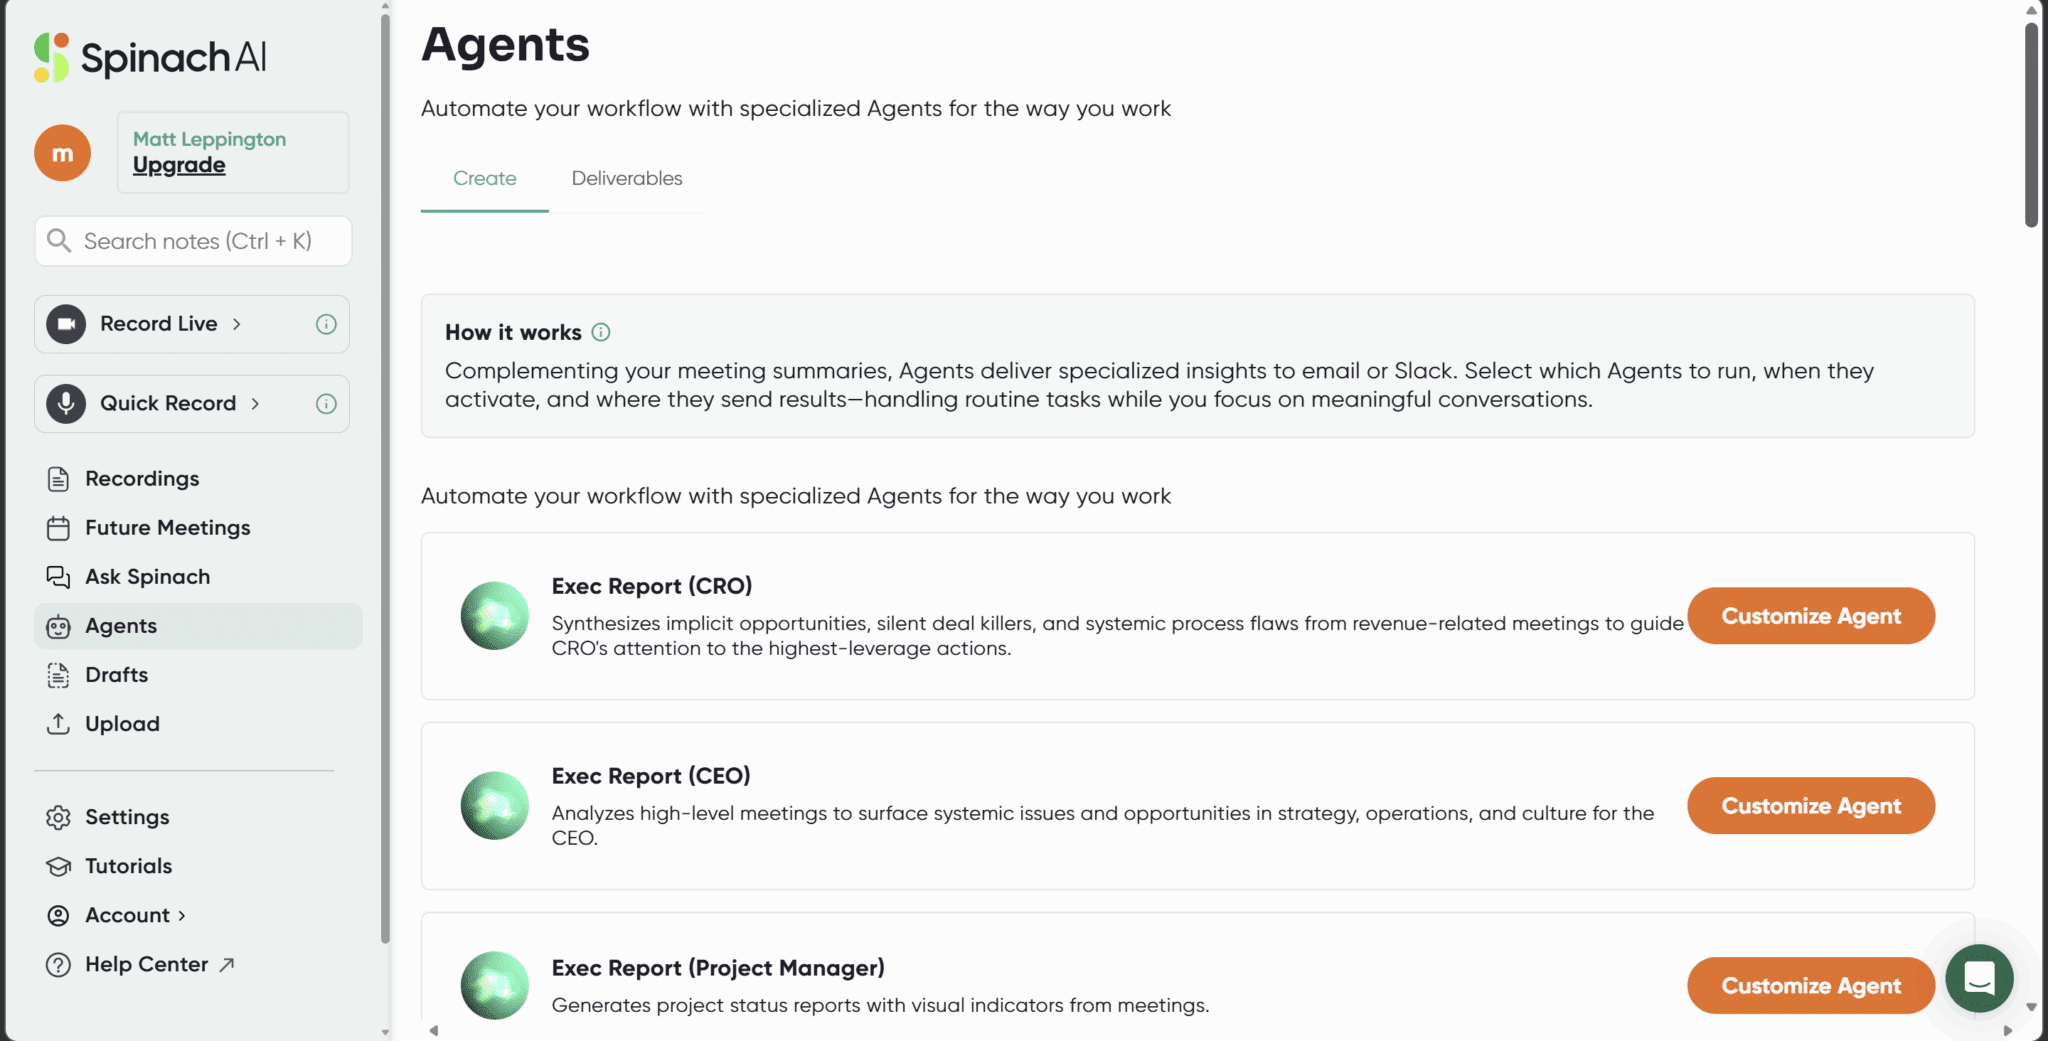Select the Create tab
Viewport: 2048px width, 1041px height.
tap(485, 179)
